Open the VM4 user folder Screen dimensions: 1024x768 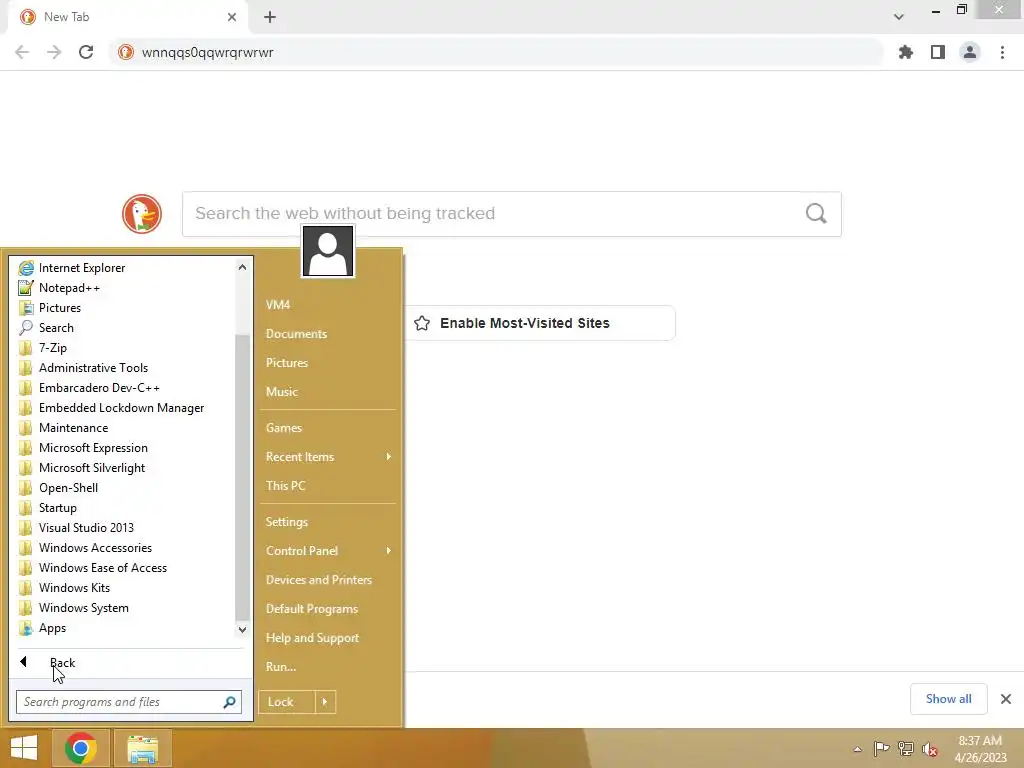(x=278, y=305)
